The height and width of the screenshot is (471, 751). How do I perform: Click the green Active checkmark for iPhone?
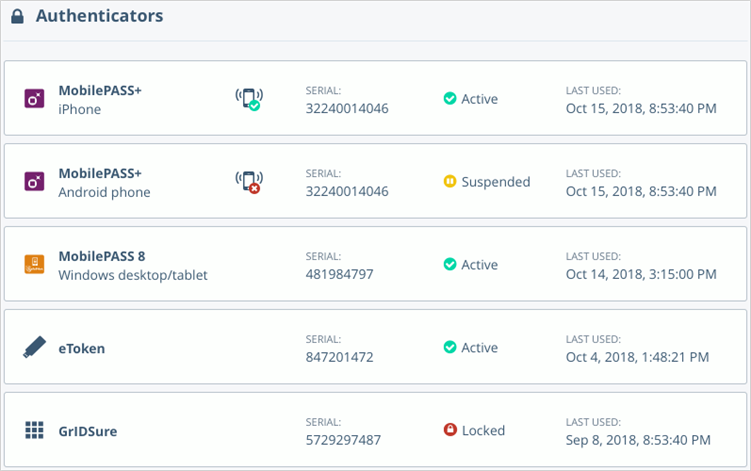tap(450, 99)
